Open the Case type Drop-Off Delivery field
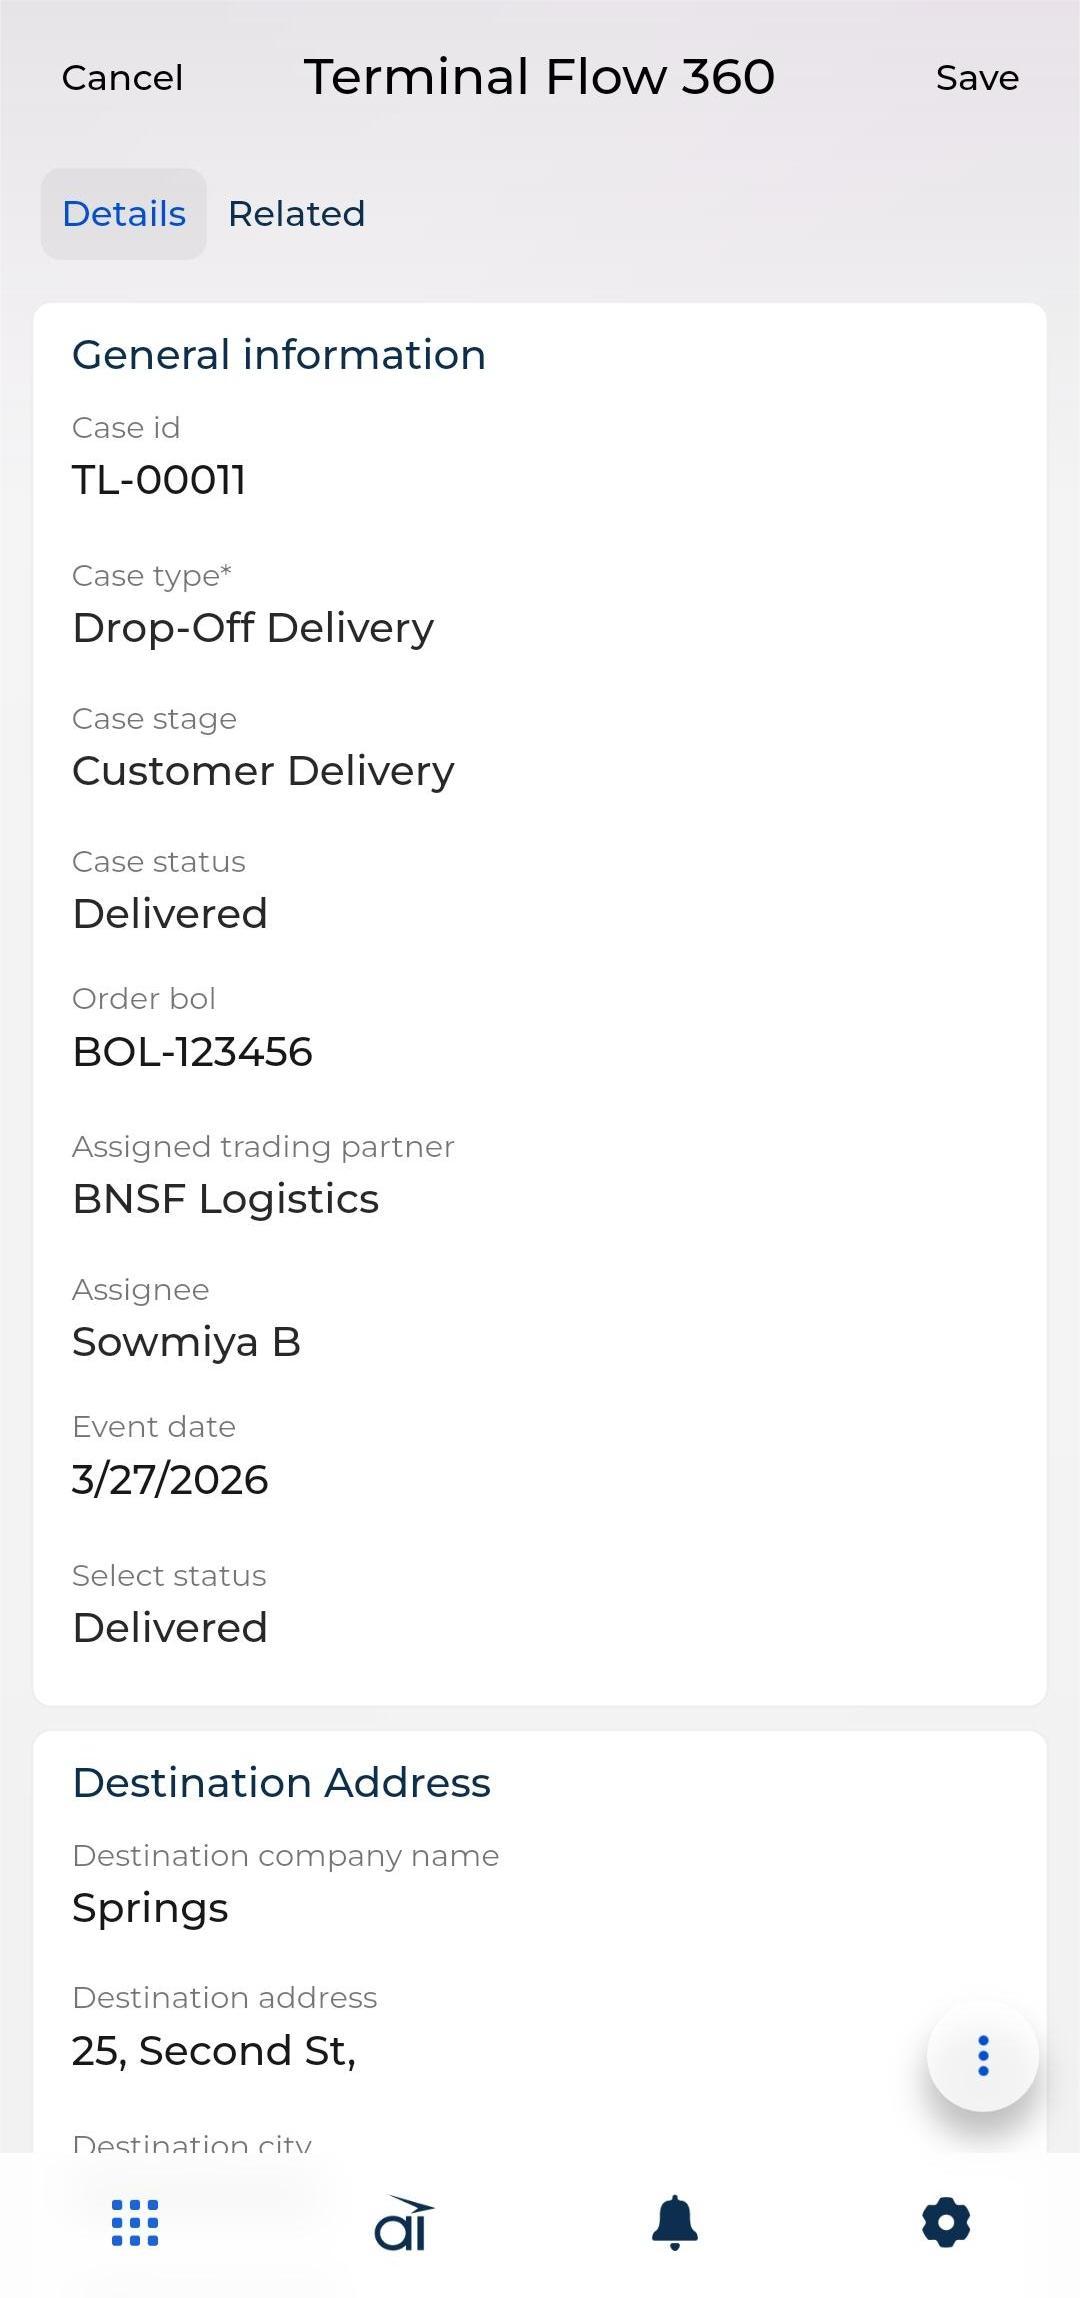 tap(253, 628)
